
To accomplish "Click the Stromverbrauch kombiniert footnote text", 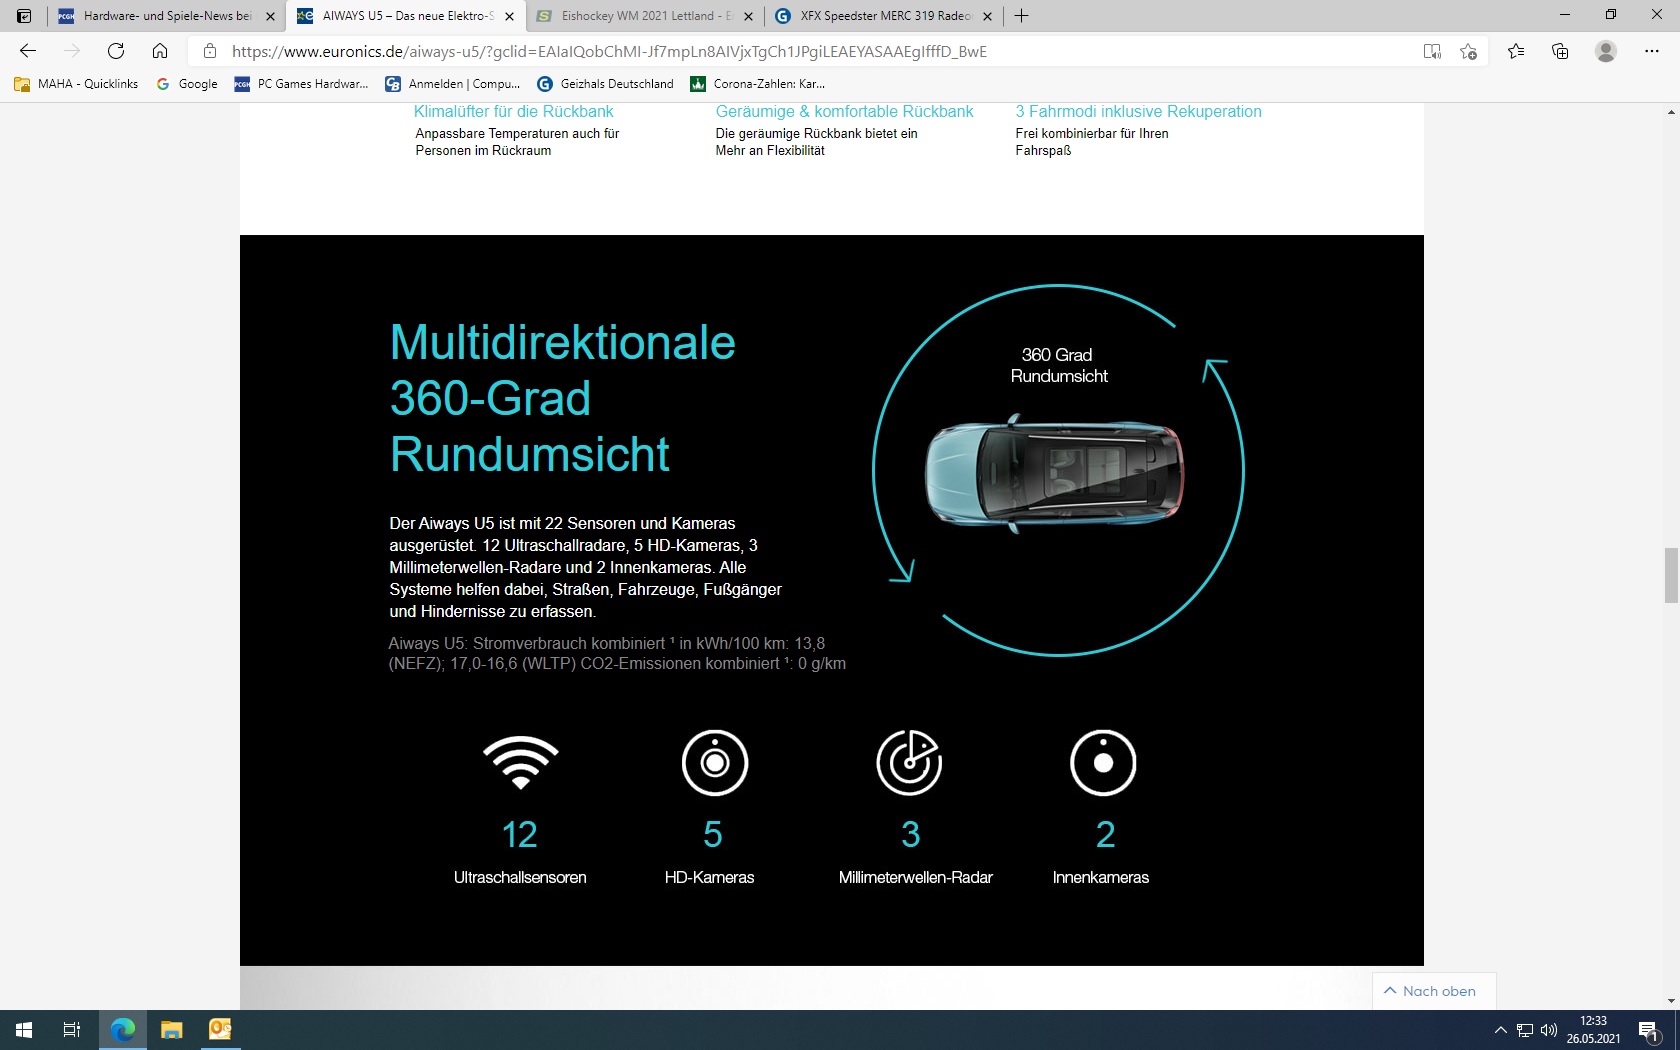I will 617,653.
